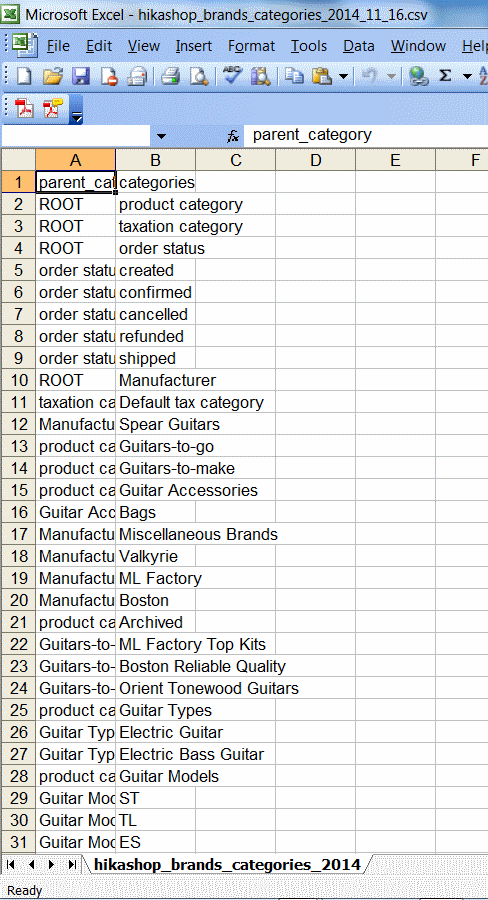The image size is (488, 900).
Task: Click the next sheet navigation arrow
Action: (x=52, y=864)
